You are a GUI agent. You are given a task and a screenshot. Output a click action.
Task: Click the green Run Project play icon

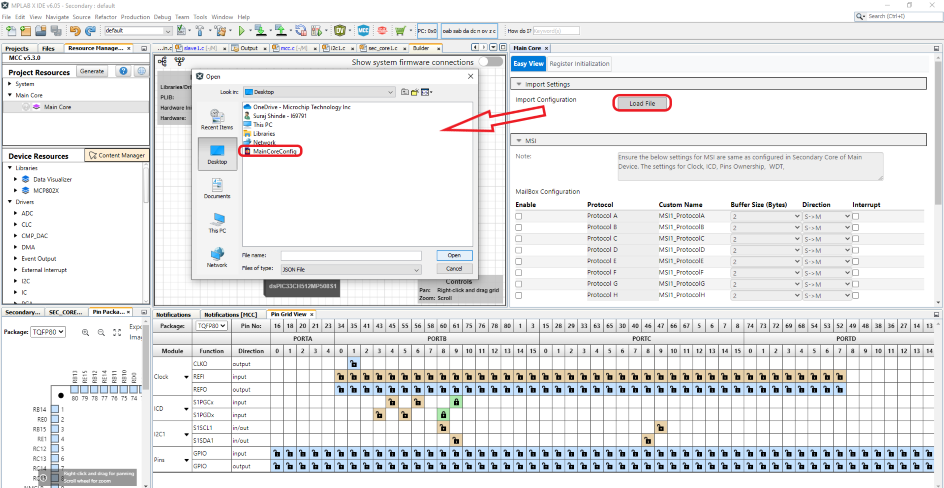tap(242, 30)
